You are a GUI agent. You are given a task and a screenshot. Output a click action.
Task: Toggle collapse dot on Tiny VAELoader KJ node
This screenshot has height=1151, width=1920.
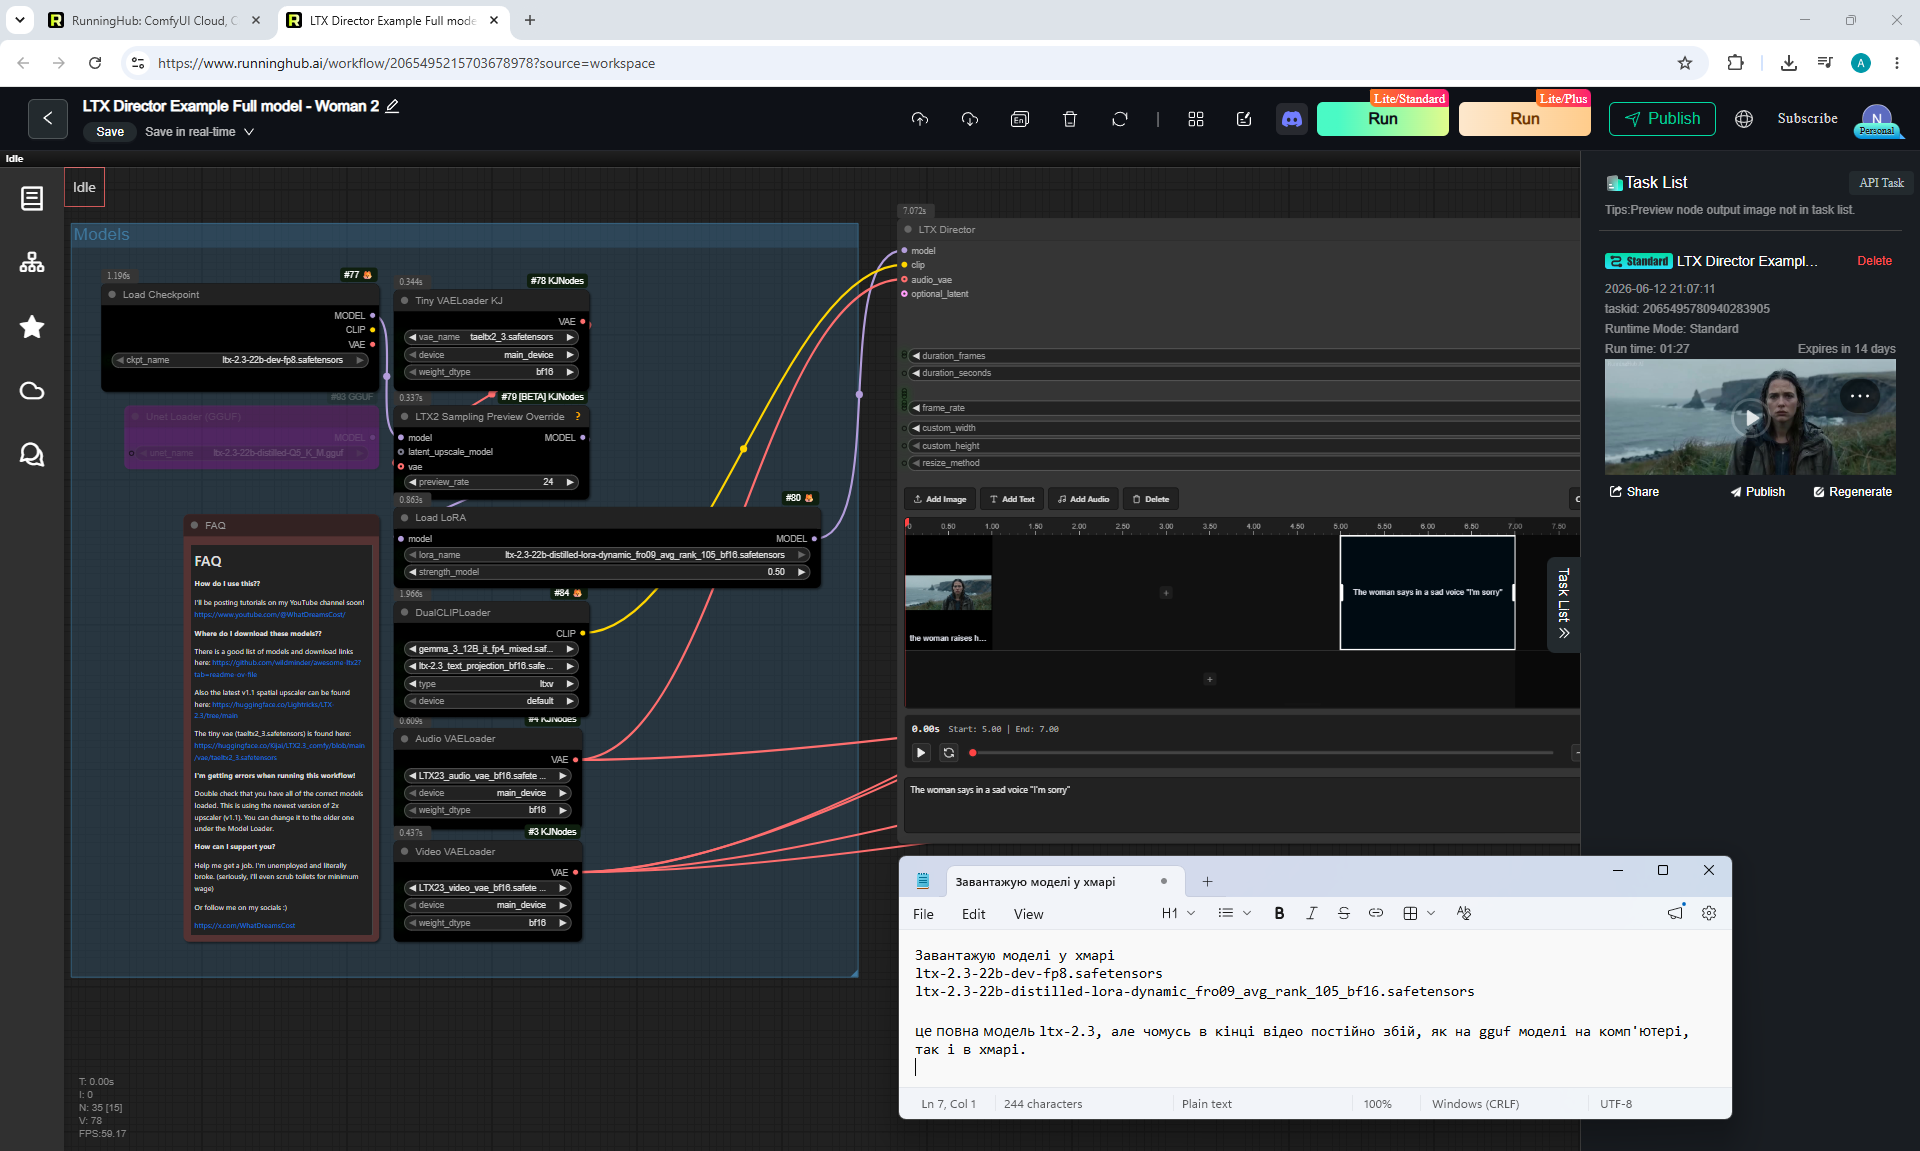tap(405, 301)
